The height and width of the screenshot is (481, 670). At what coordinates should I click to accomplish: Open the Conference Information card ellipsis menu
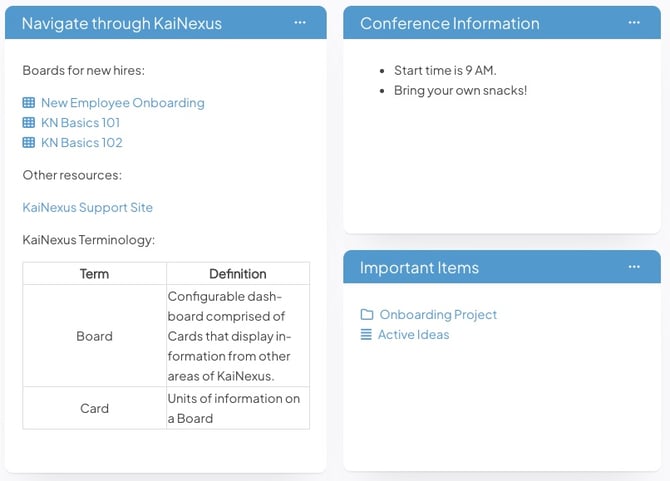634,23
